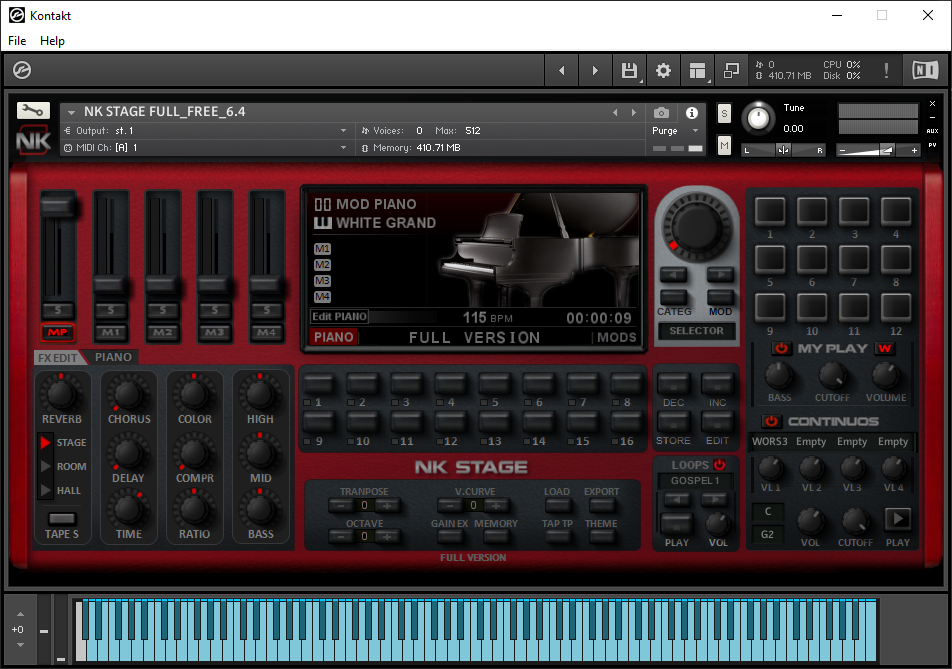Mute the instrument with M button

point(724,146)
